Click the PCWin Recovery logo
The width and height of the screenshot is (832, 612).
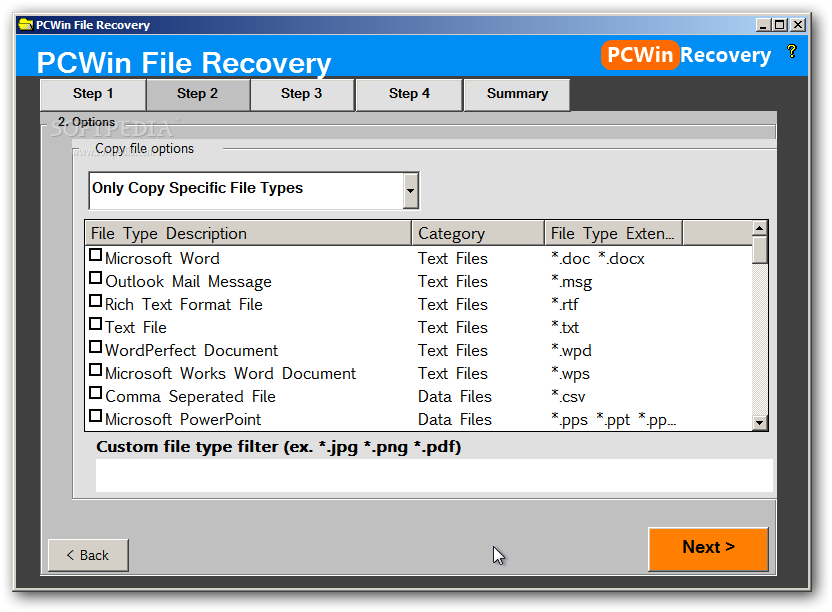(x=686, y=55)
